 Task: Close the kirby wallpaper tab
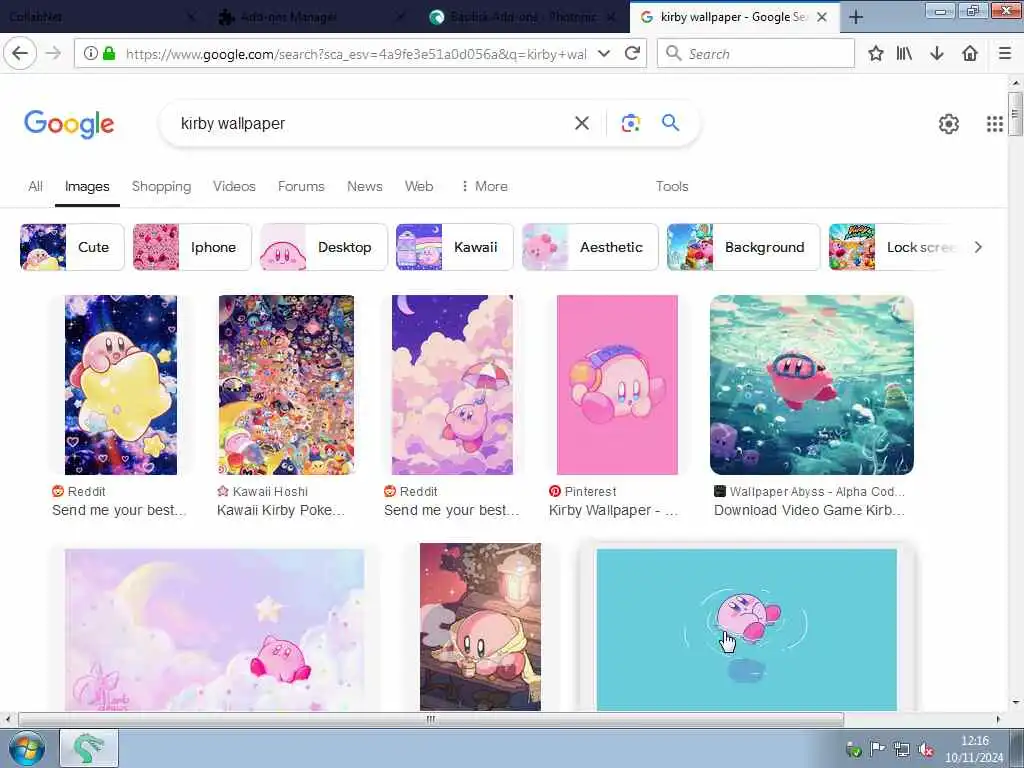[x=822, y=17]
